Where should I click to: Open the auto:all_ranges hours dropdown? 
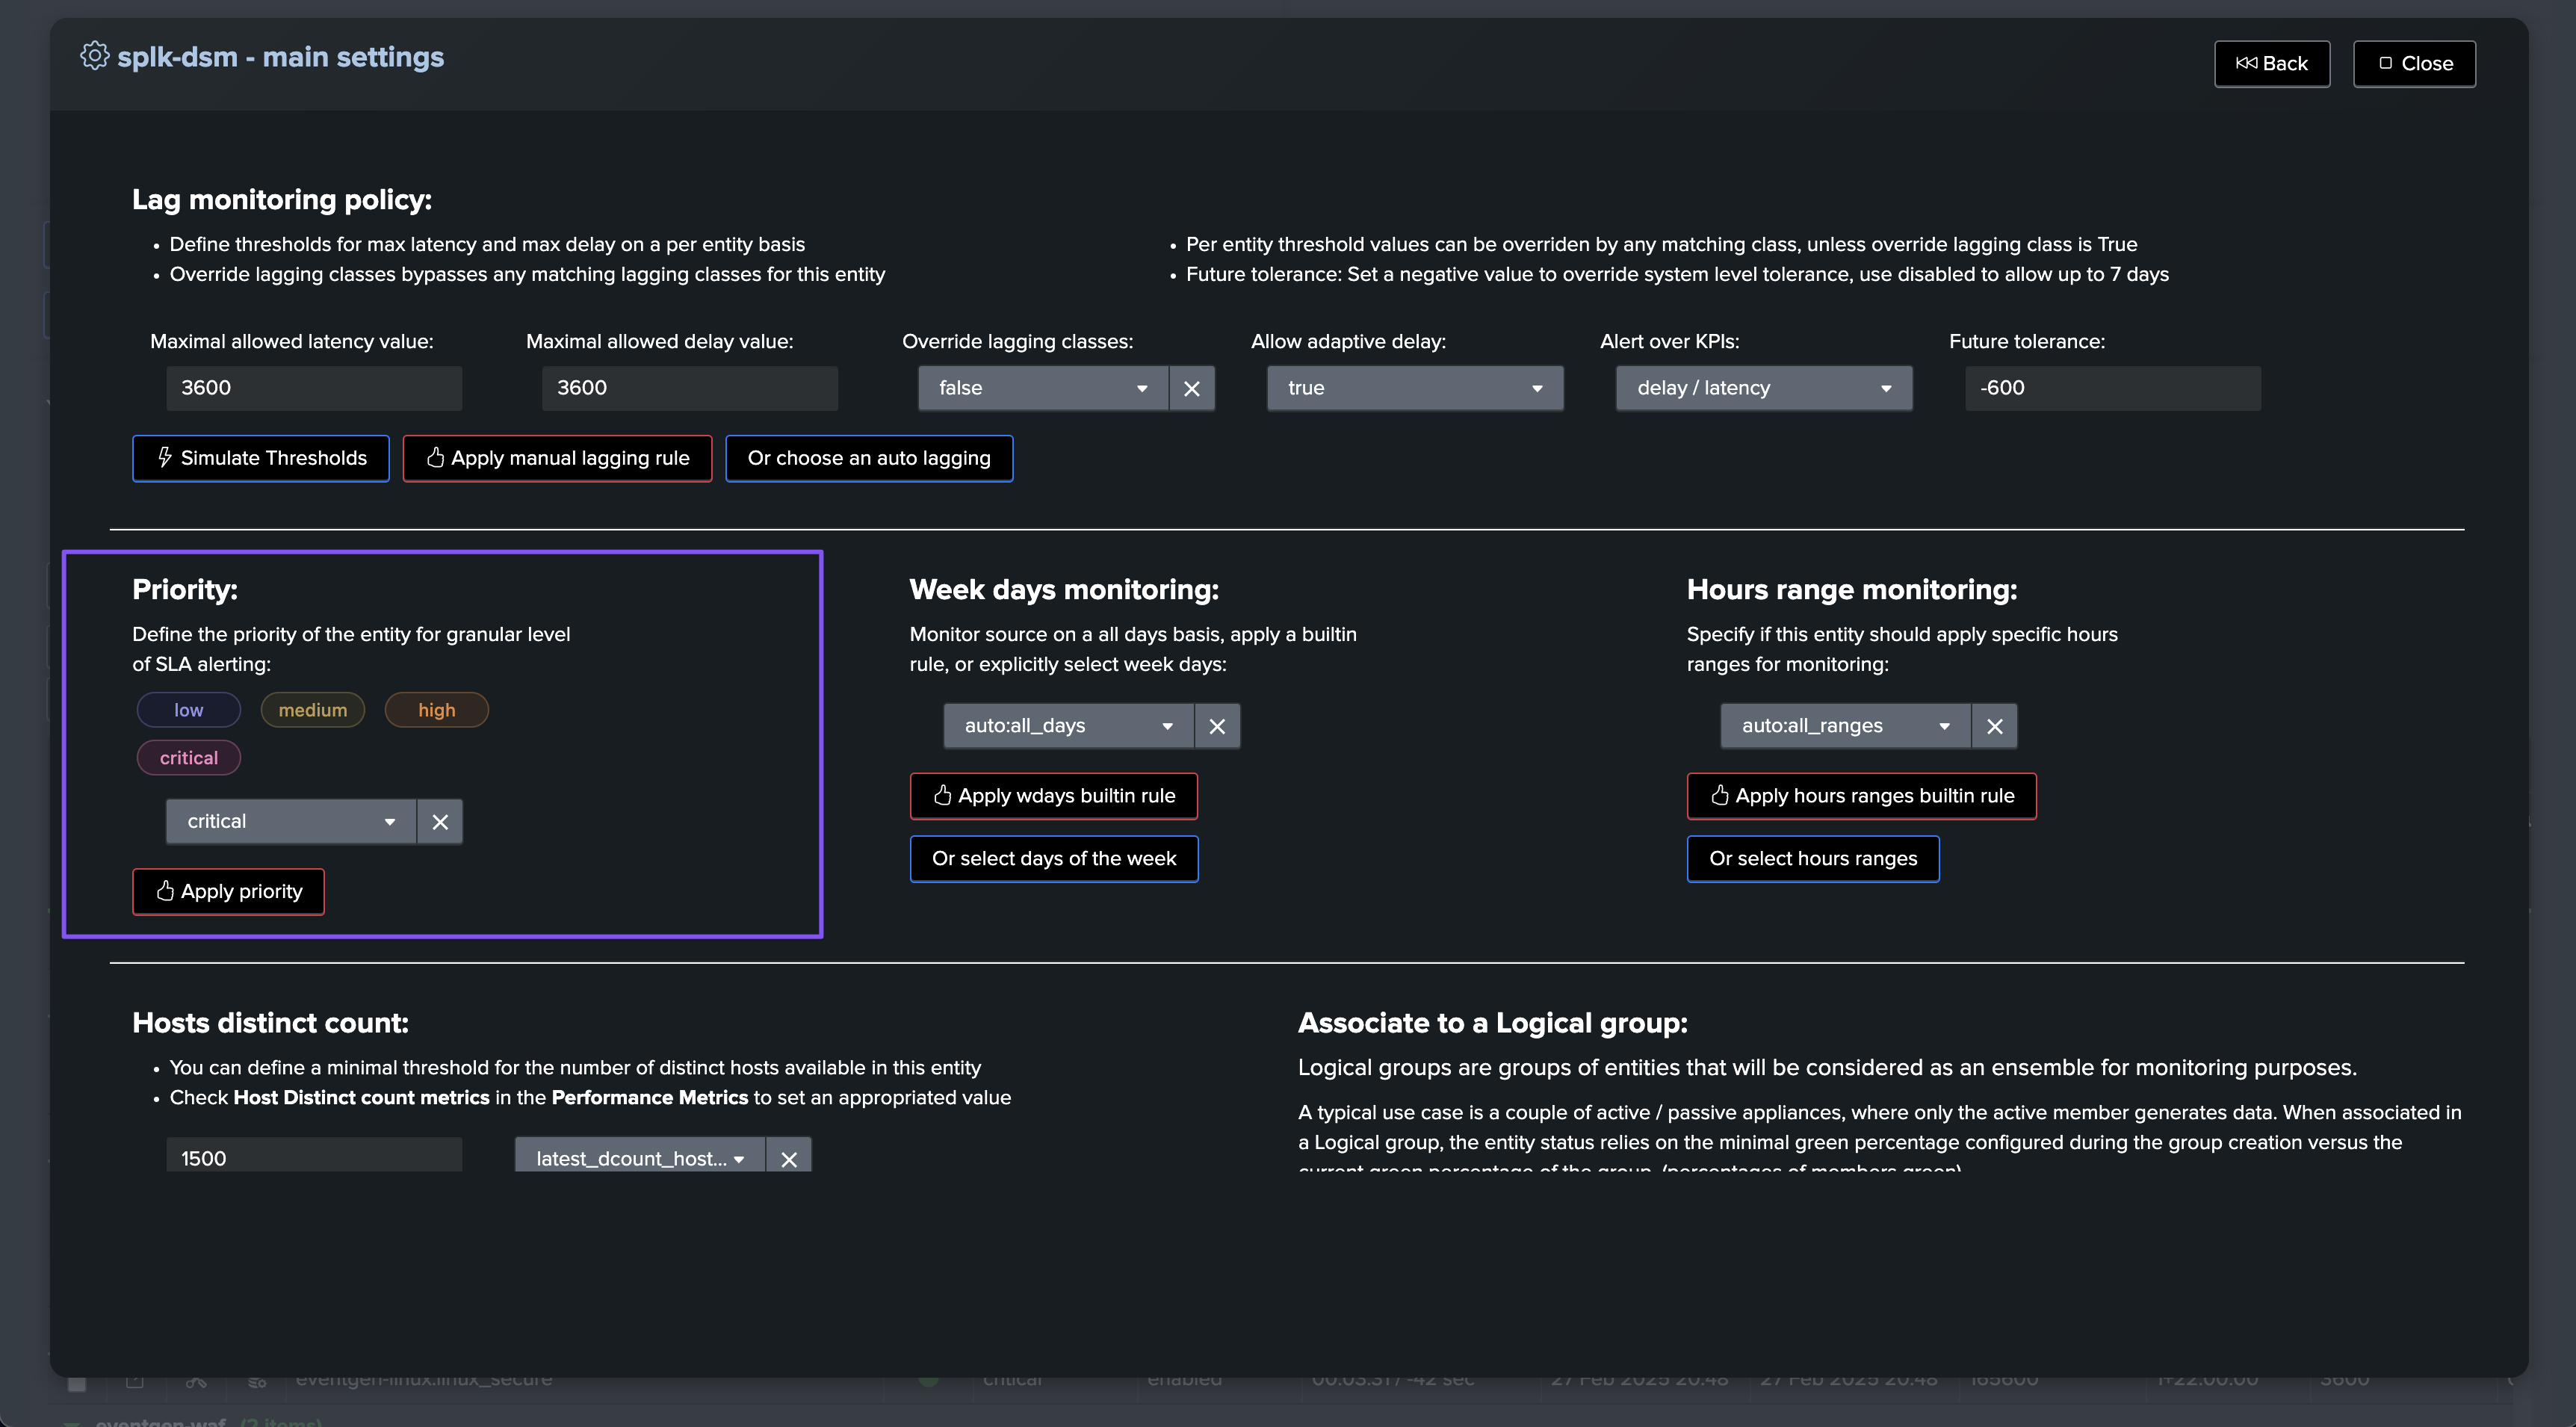(x=1845, y=726)
